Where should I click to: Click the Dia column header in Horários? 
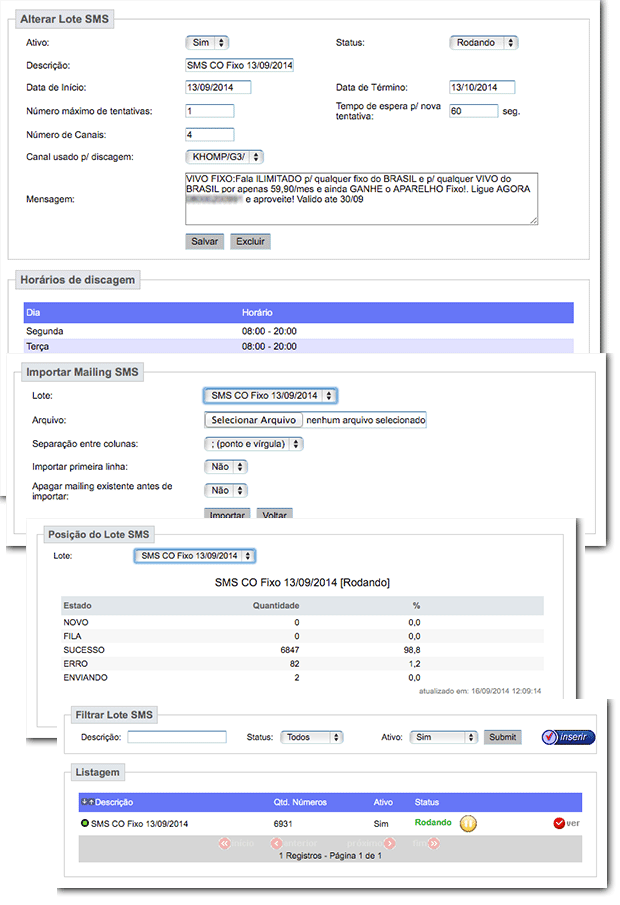pyautogui.click(x=33, y=312)
